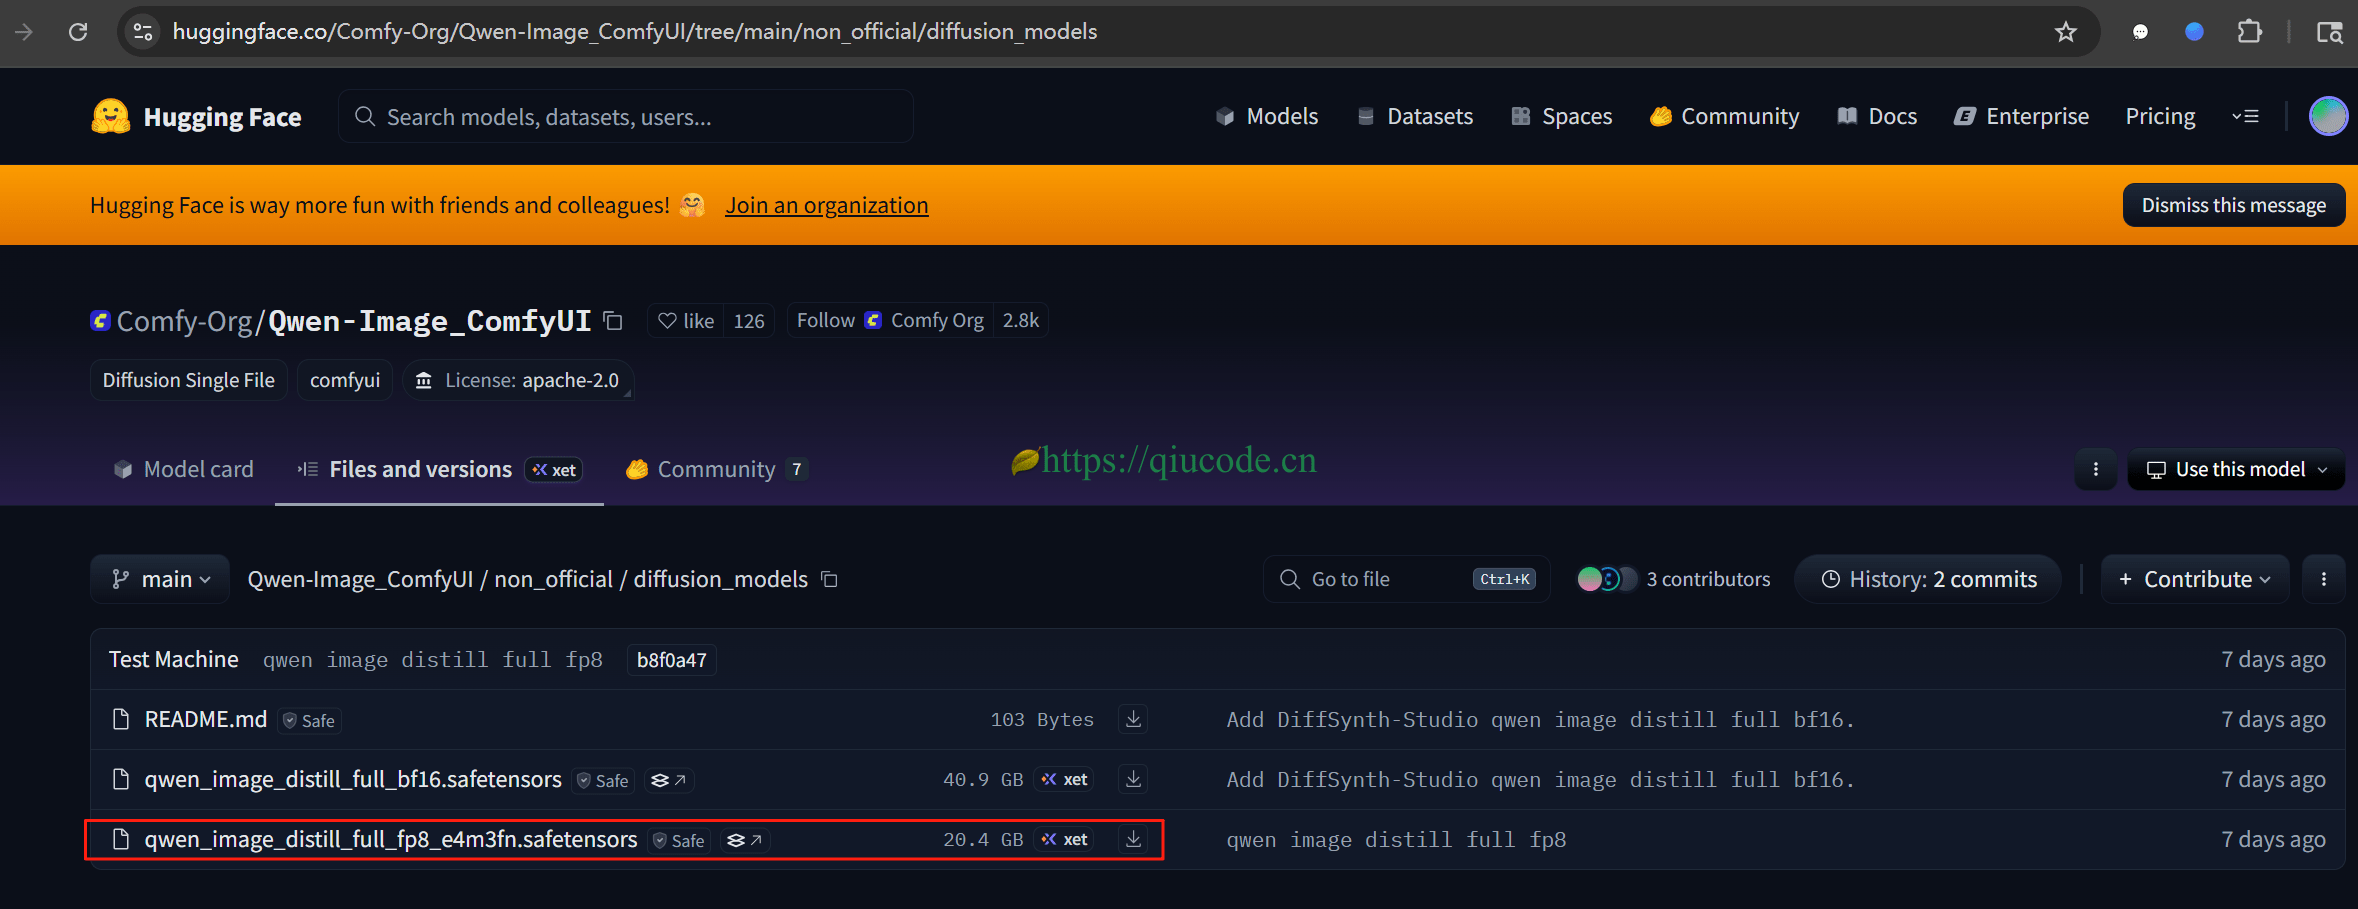The image size is (2358, 909).
Task: Click the Diffusion Single File tag
Action: click(x=189, y=380)
